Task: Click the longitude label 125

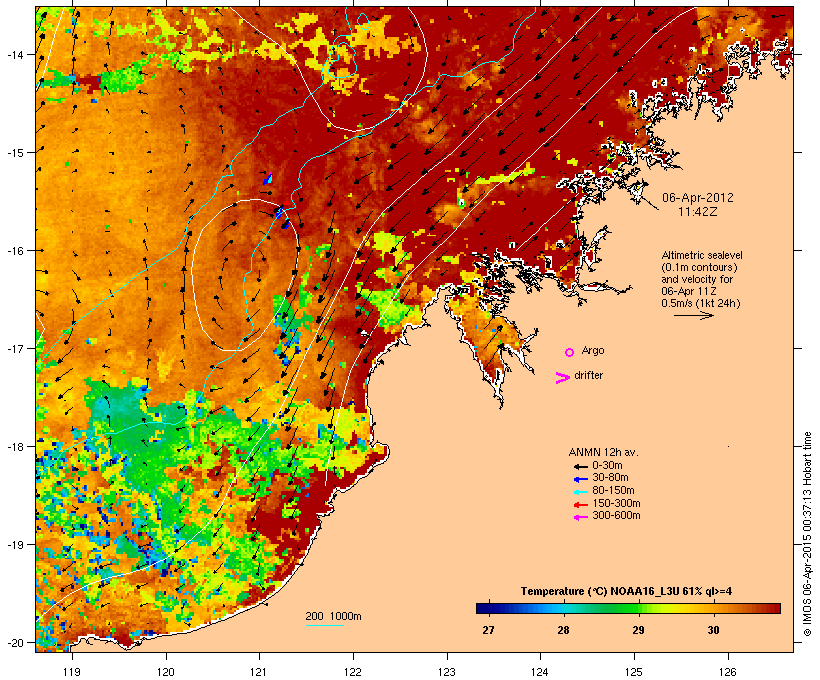Action: coord(634,672)
